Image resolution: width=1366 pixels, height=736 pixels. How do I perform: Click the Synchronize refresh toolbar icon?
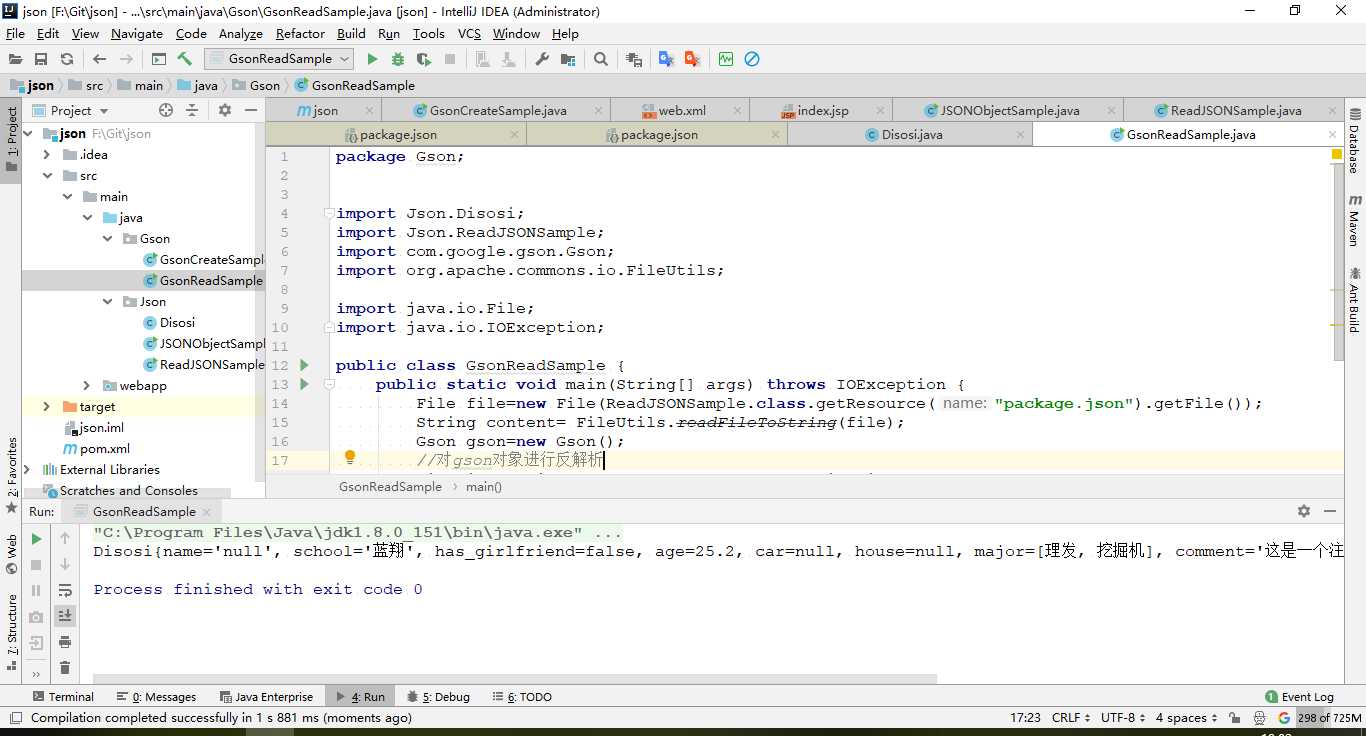tap(67, 59)
